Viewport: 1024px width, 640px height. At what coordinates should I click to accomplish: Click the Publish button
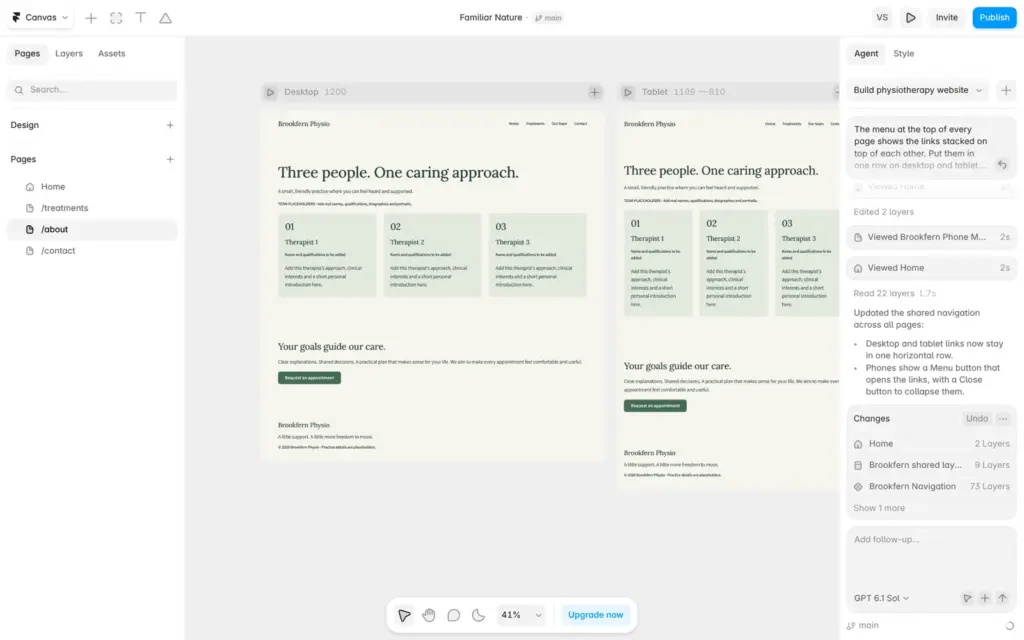coord(994,18)
